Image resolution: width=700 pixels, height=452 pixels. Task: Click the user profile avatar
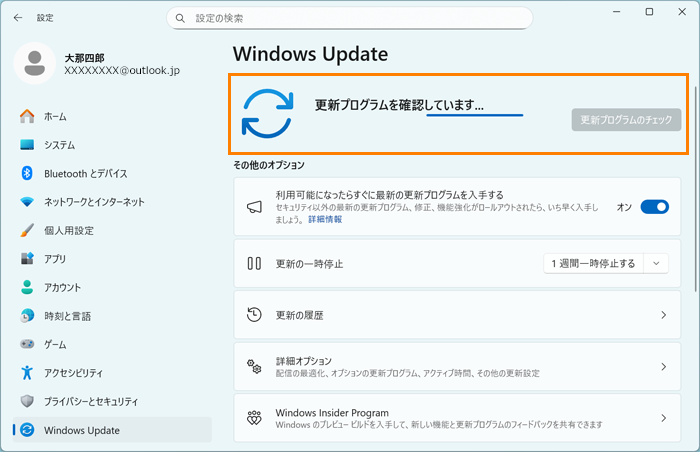(34, 63)
